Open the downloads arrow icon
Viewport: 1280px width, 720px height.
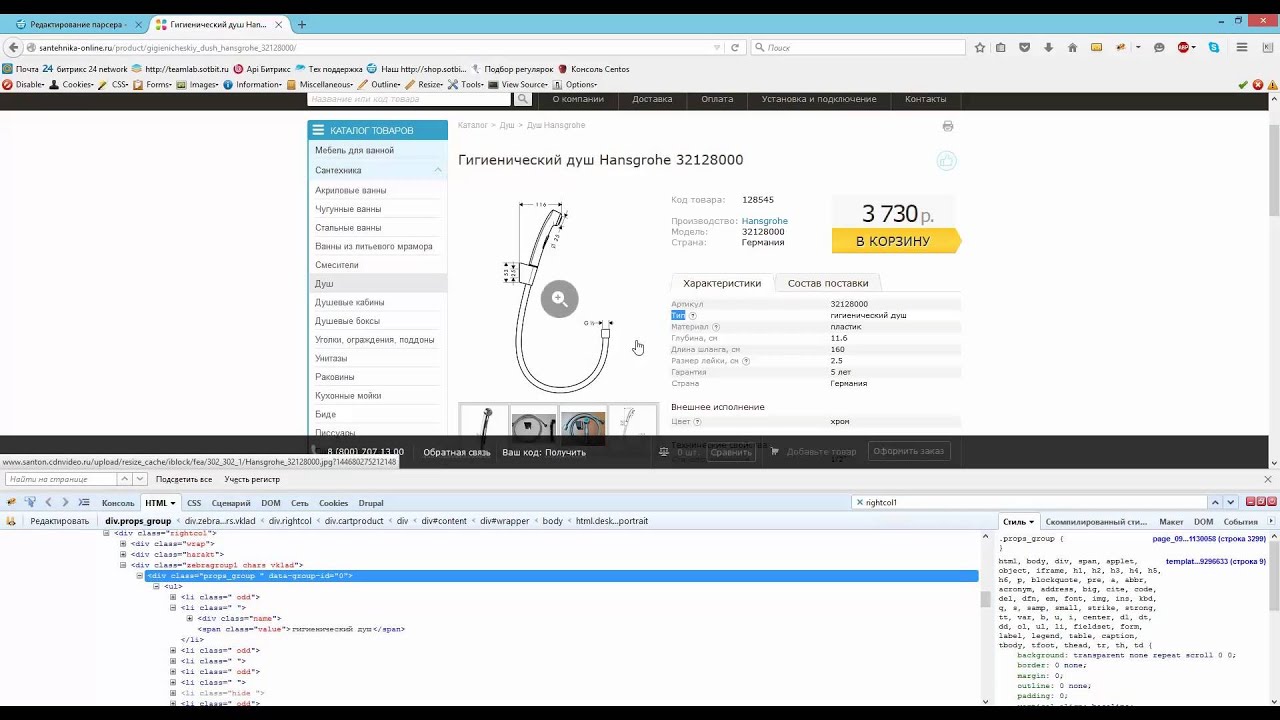tap(1049, 47)
